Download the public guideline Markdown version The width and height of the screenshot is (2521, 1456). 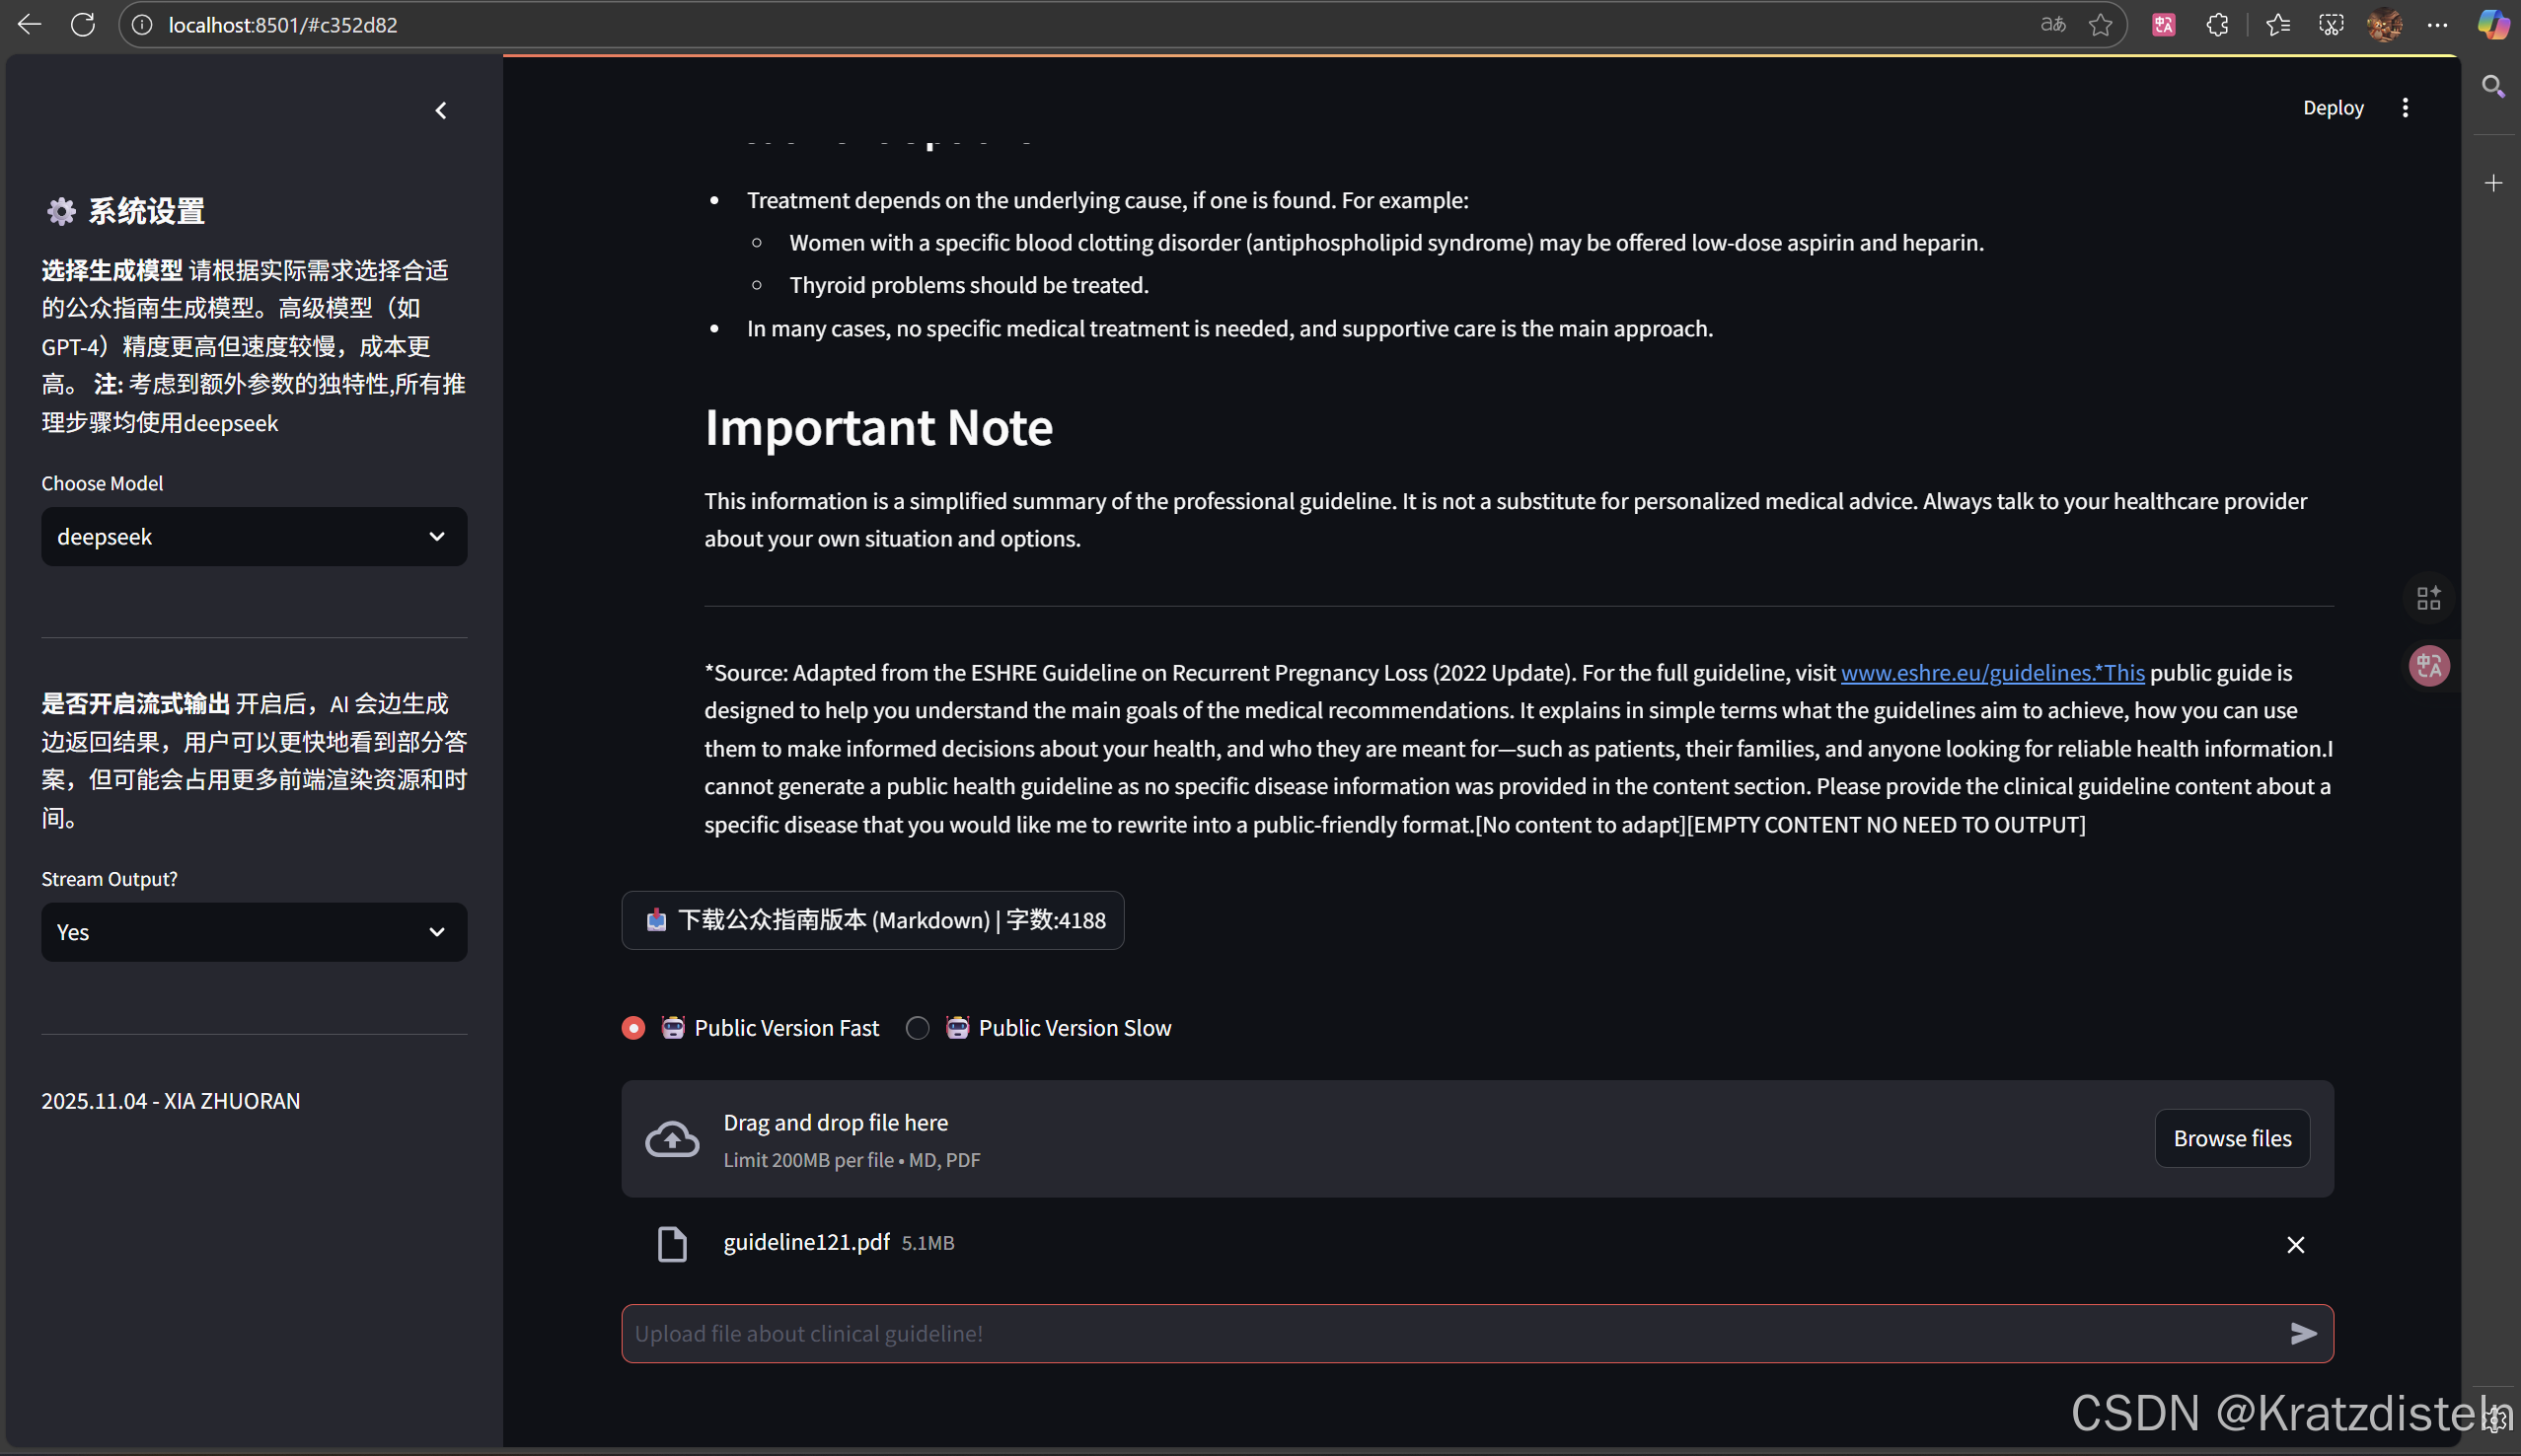pos(872,920)
